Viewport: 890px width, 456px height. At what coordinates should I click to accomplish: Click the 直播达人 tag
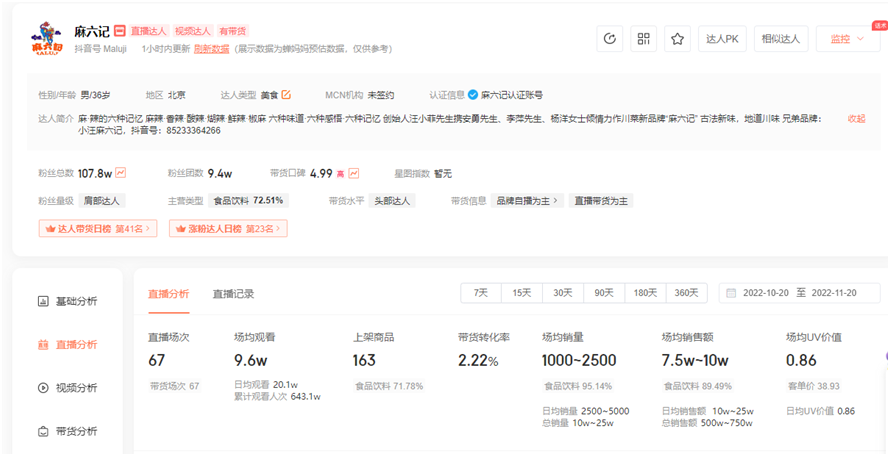[x=149, y=31]
